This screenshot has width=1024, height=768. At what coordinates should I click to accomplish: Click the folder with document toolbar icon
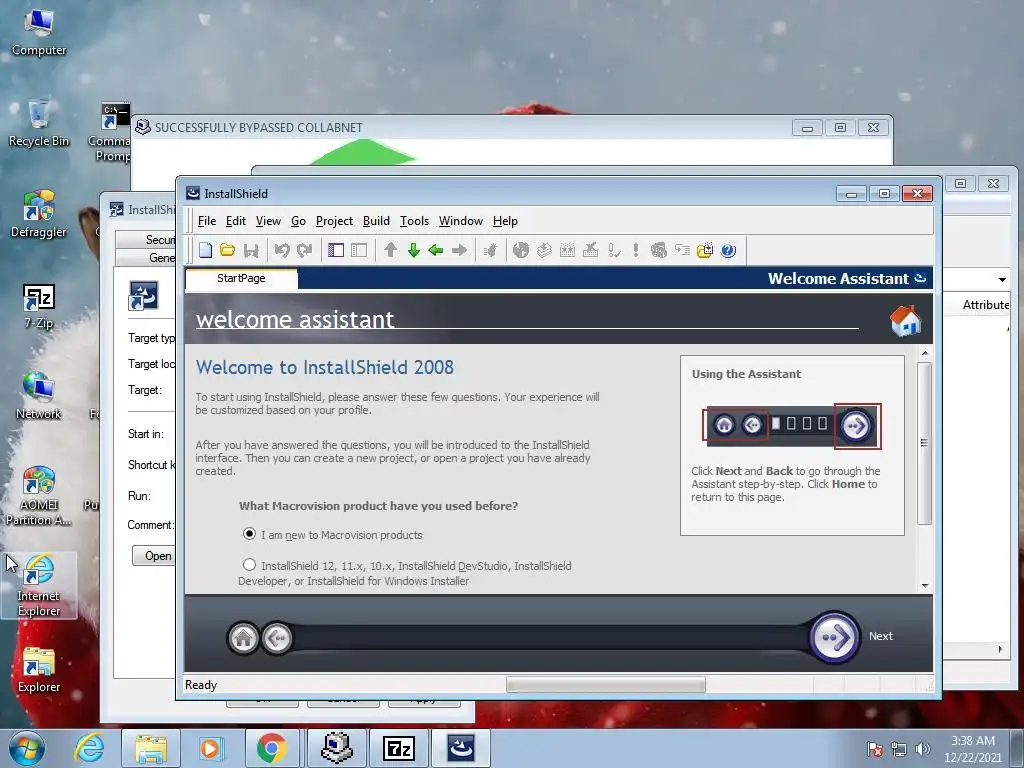(x=705, y=250)
